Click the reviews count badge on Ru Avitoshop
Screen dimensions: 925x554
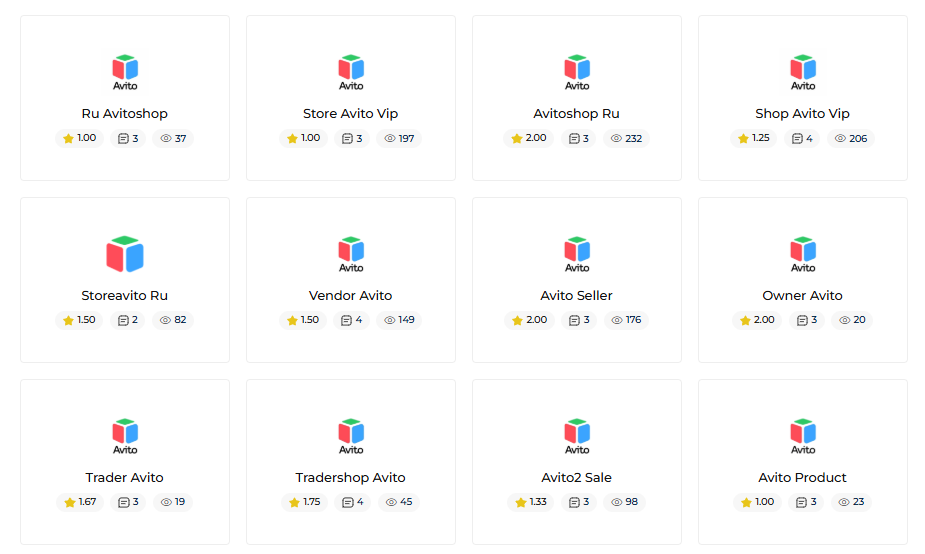(x=128, y=138)
